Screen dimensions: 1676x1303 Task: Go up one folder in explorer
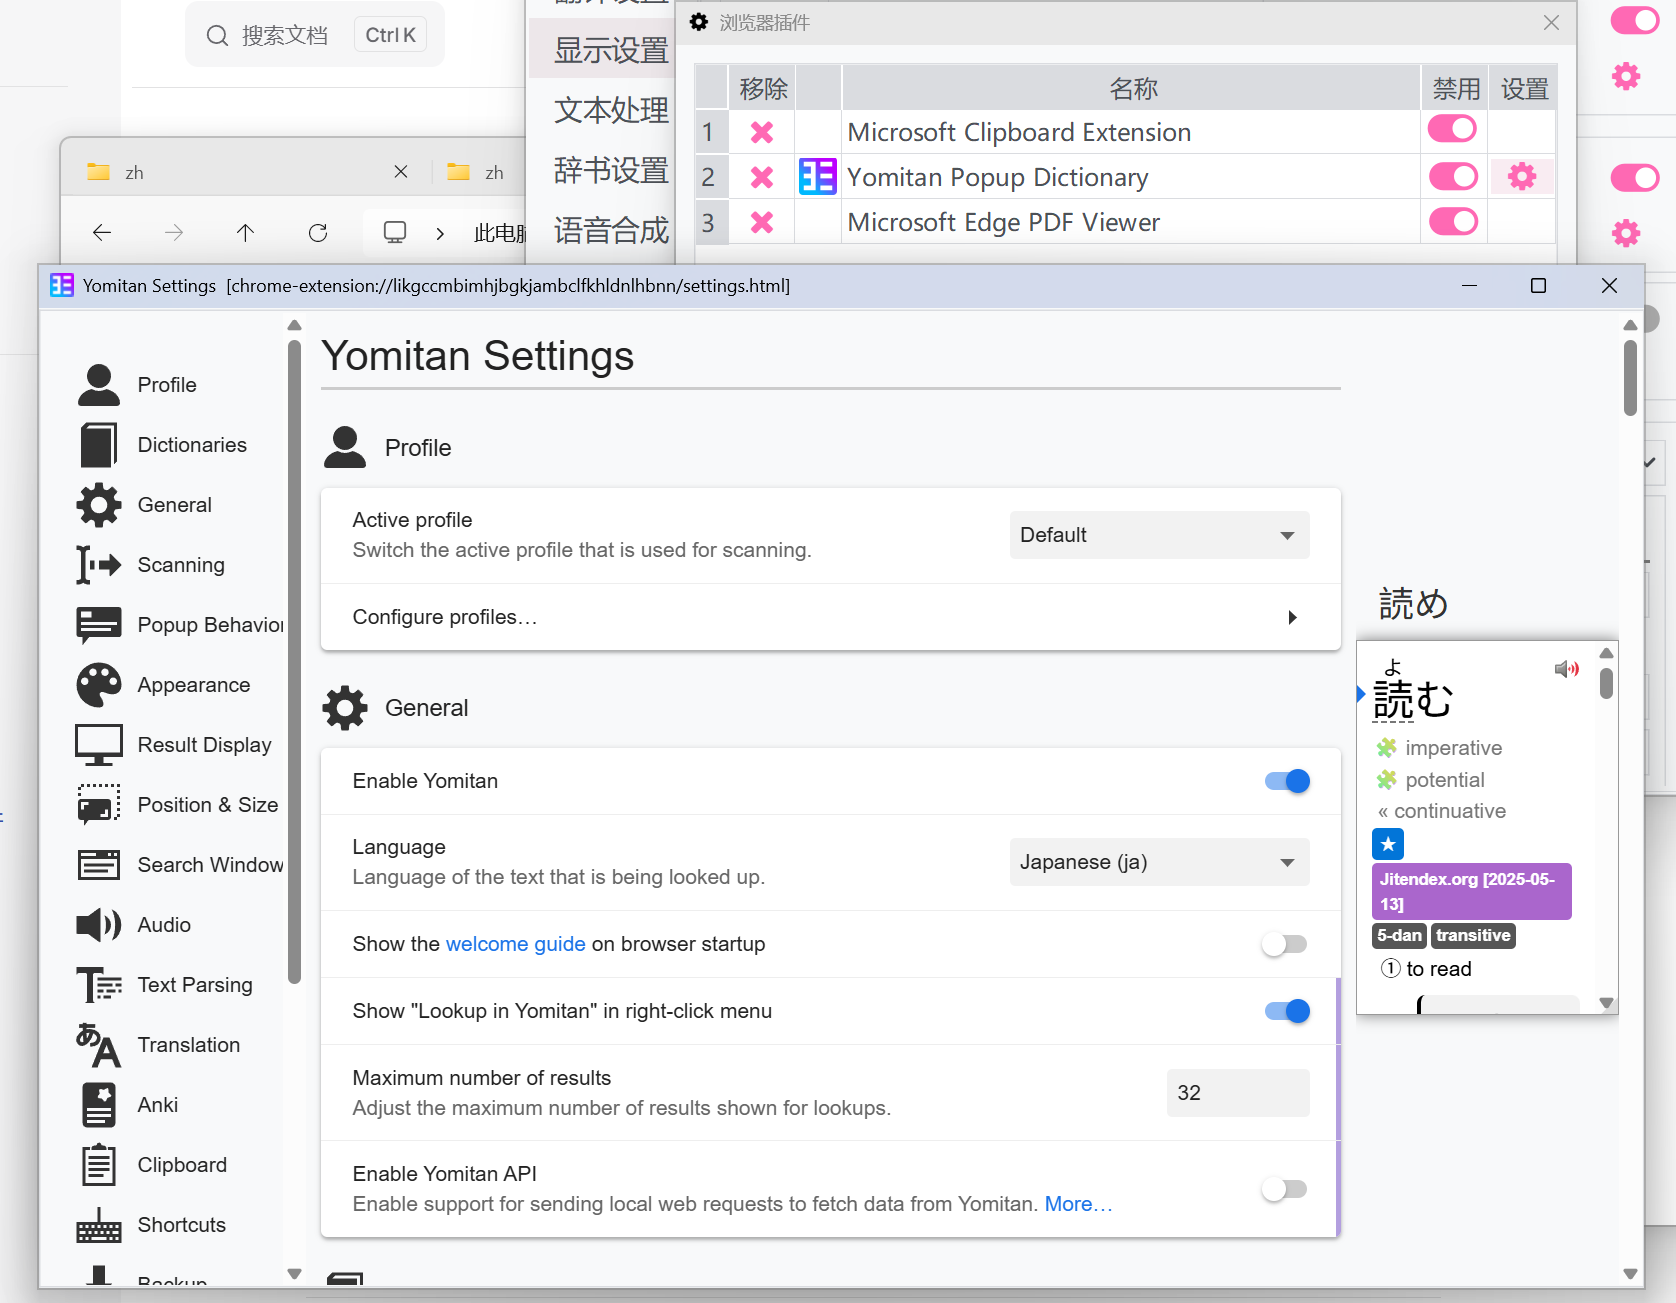click(x=245, y=233)
